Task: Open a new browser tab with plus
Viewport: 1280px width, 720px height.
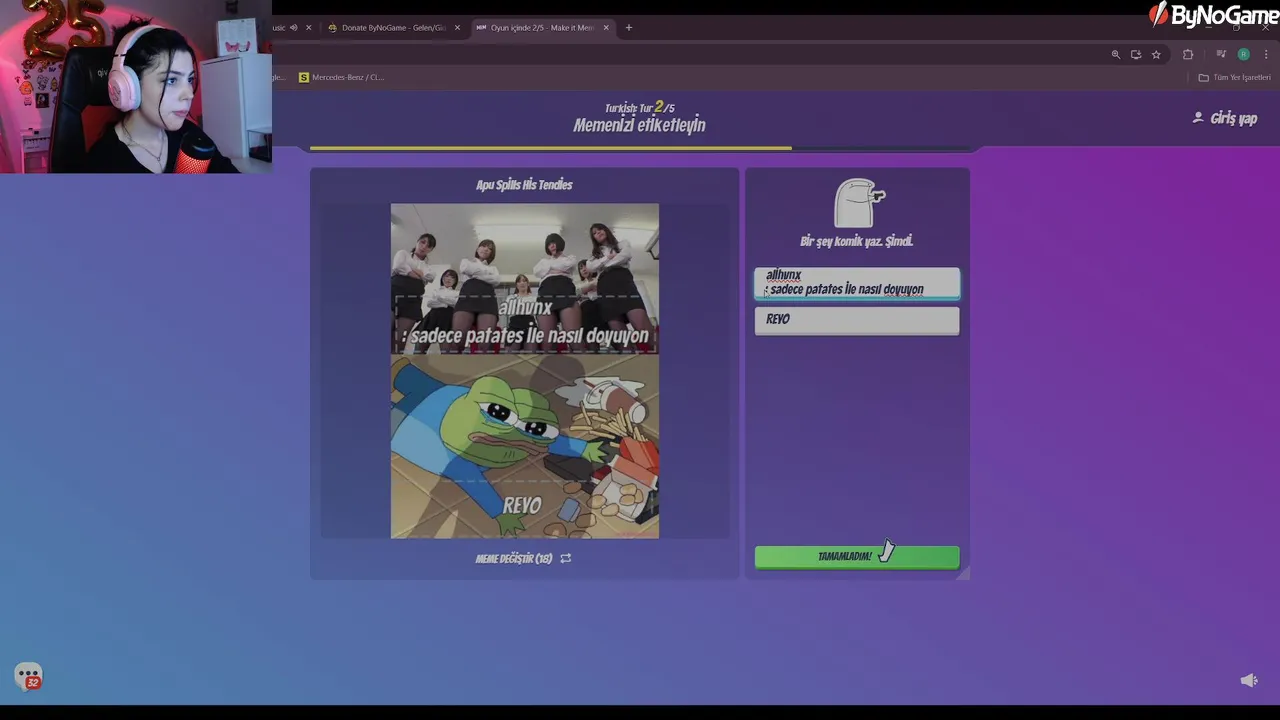Action: tap(628, 28)
